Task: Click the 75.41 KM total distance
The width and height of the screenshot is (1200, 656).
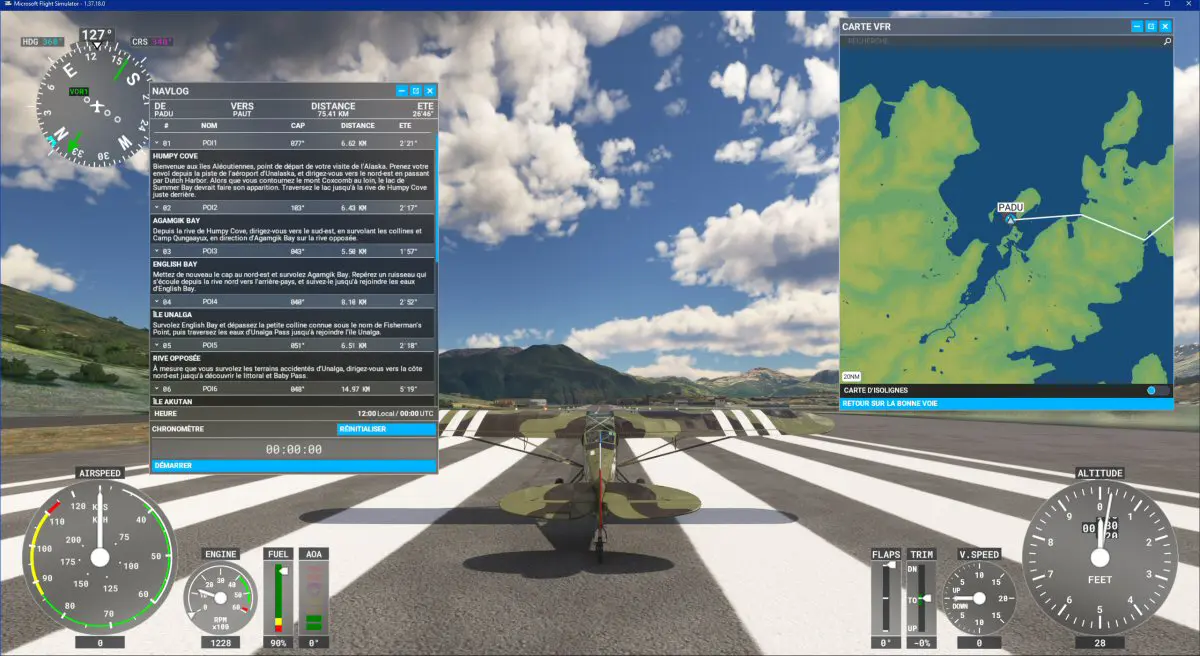Action: coord(333,114)
